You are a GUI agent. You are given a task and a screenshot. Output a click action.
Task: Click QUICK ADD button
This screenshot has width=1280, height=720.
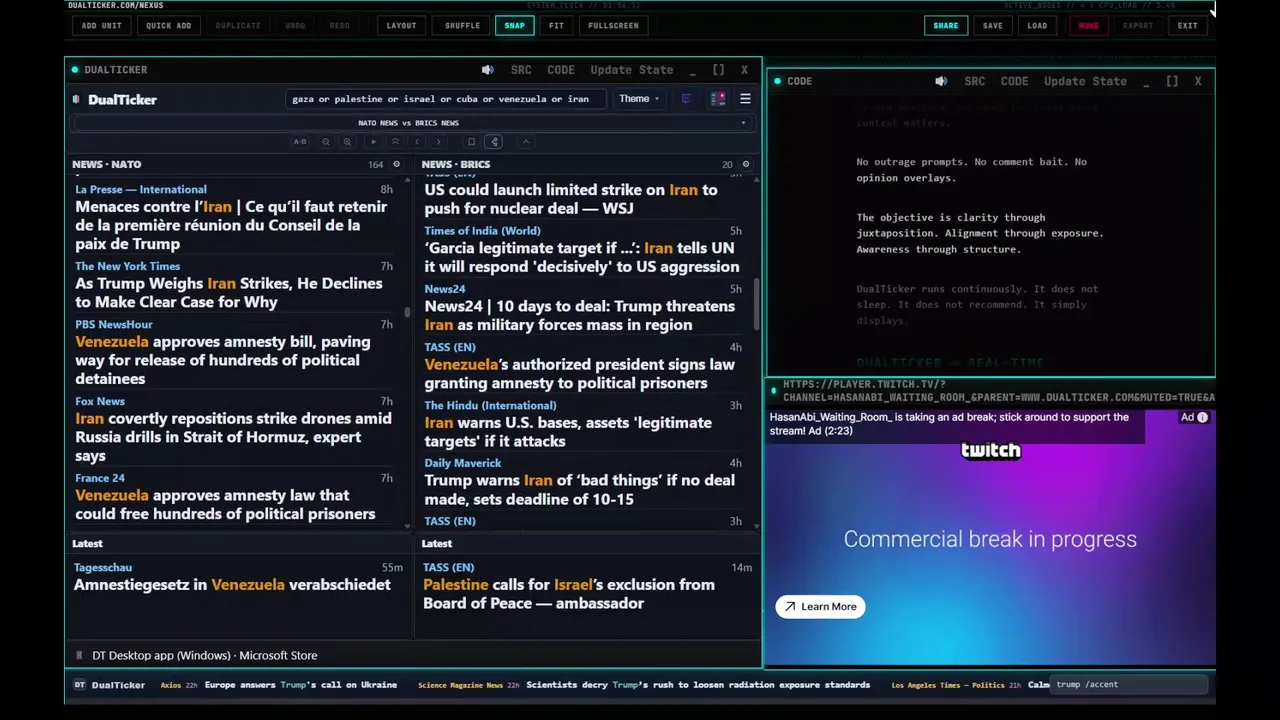tap(168, 25)
